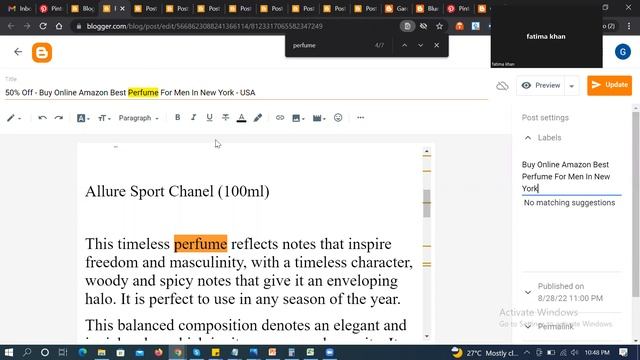Expand the Published on section
Viewport: 640px width, 360px height.
coord(528,292)
